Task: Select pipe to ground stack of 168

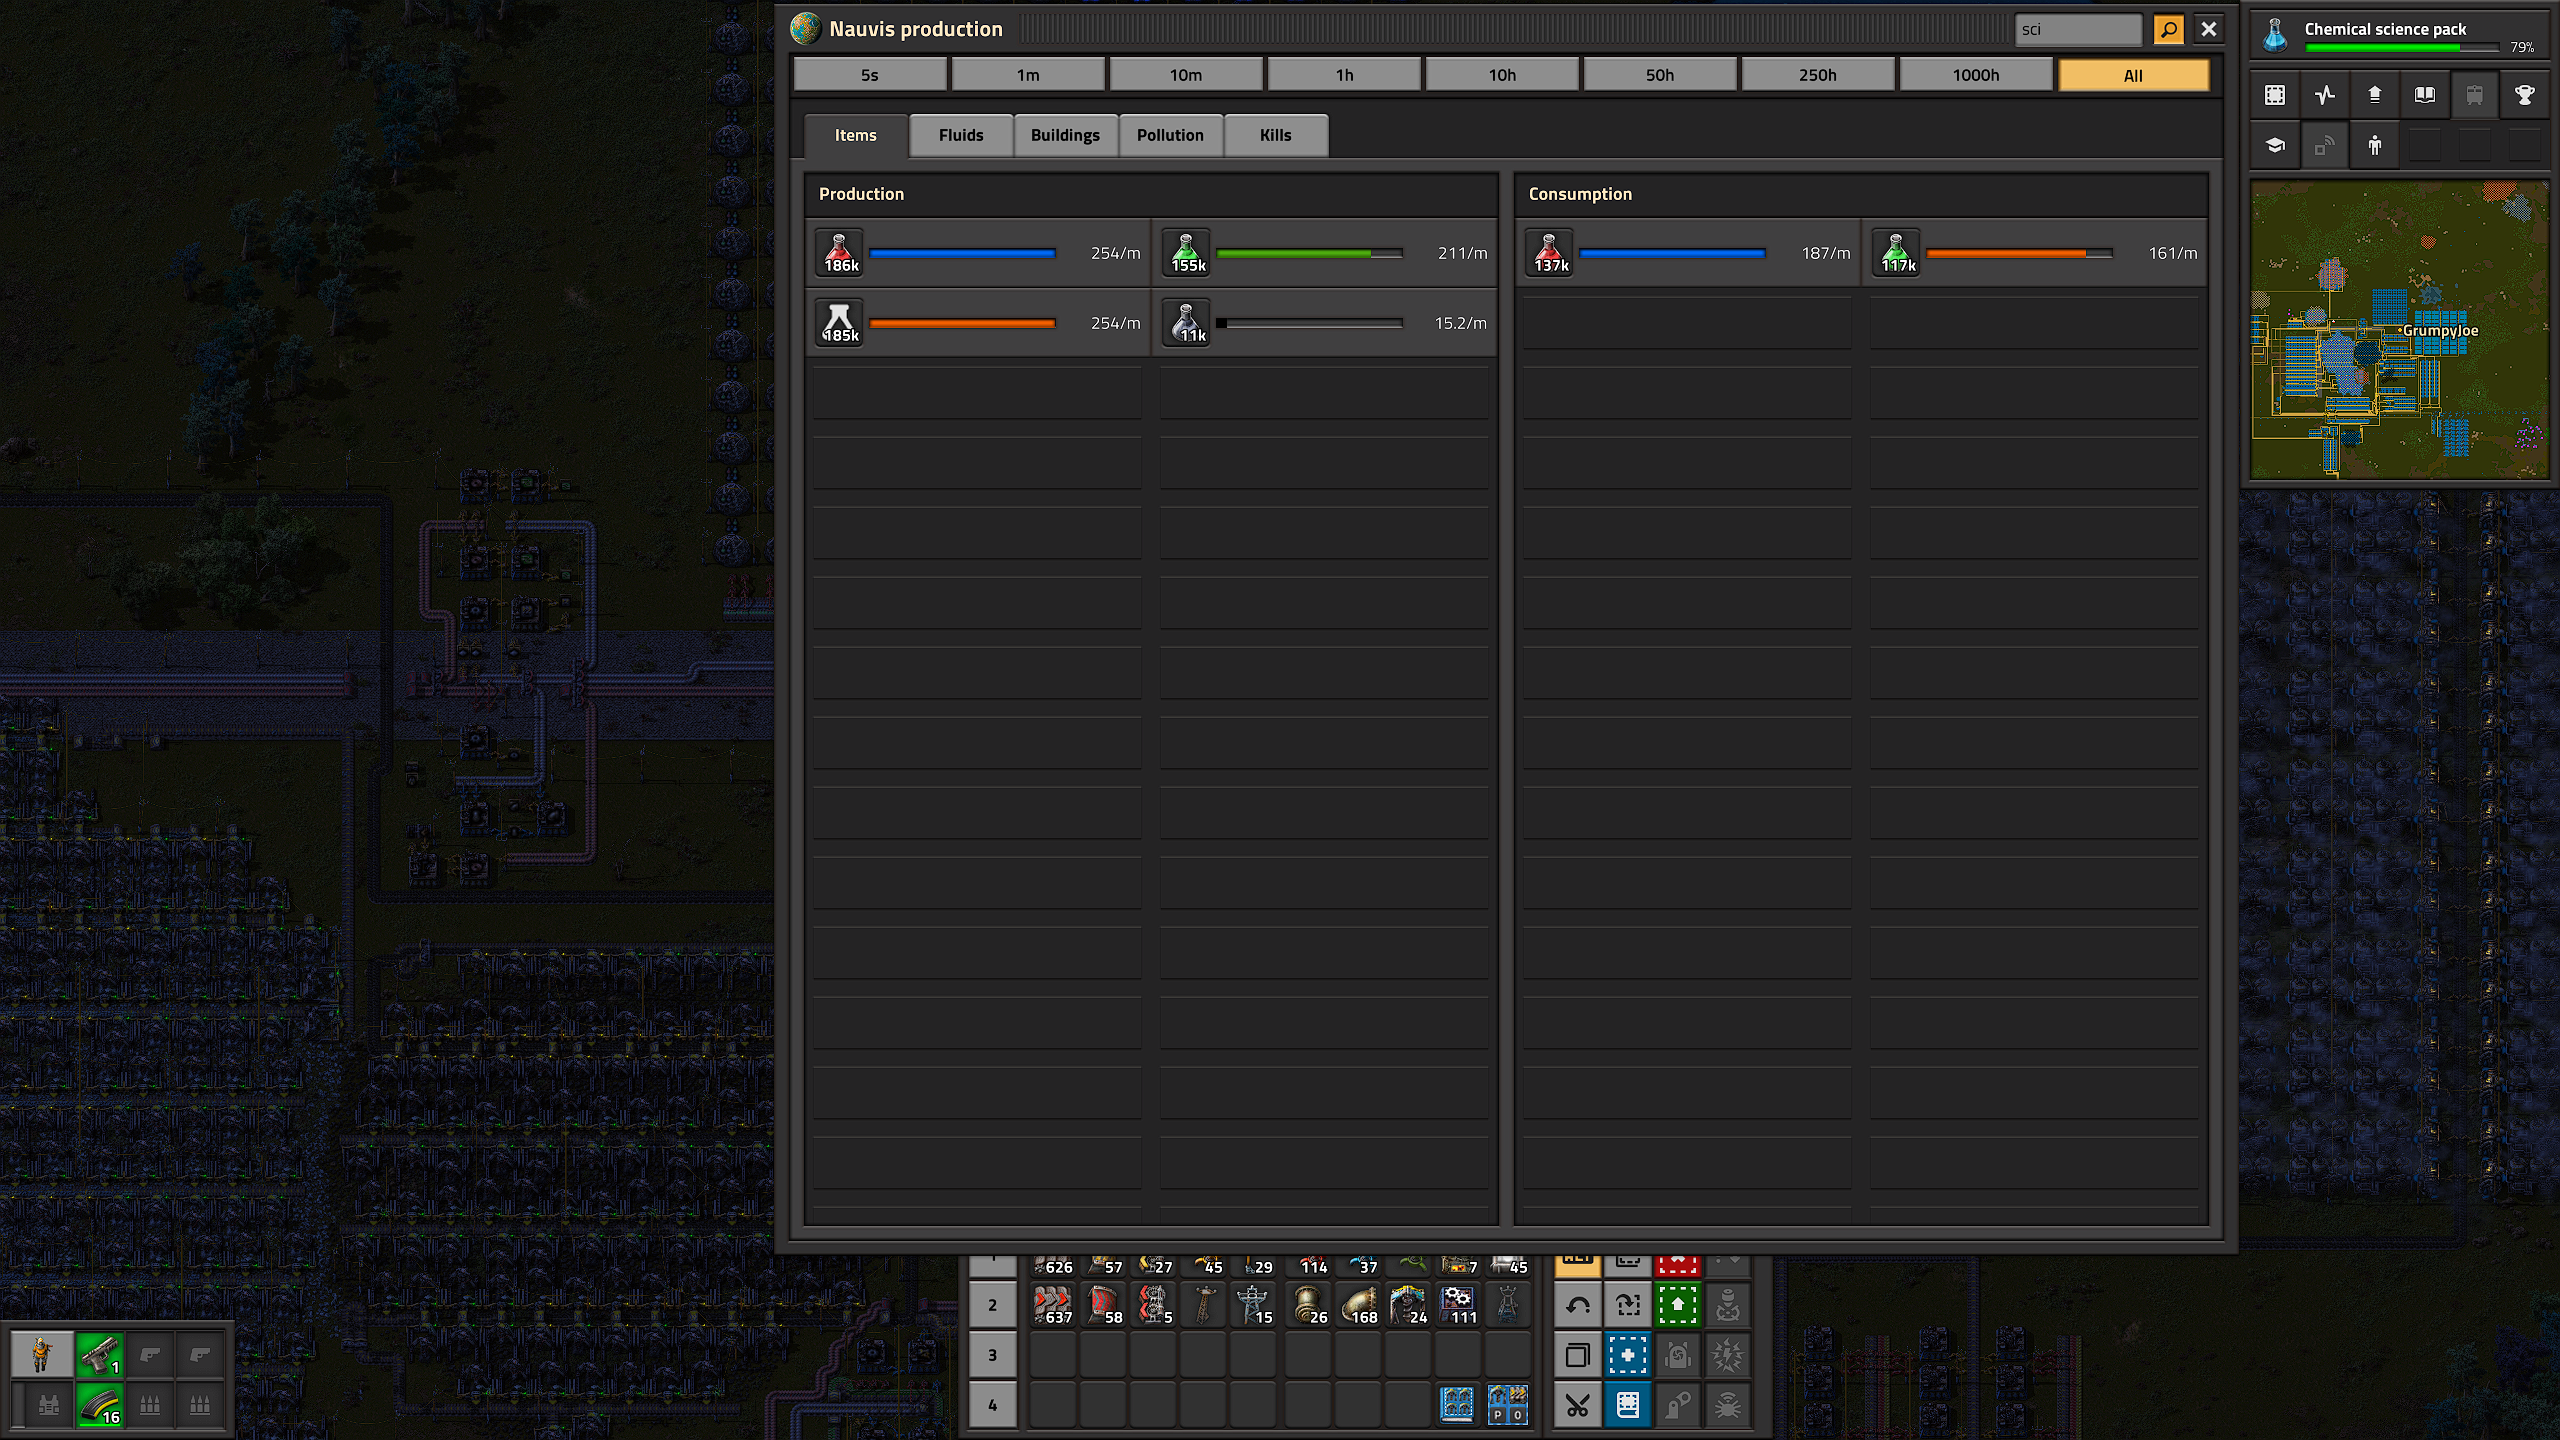Action: tap(1358, 1305)
